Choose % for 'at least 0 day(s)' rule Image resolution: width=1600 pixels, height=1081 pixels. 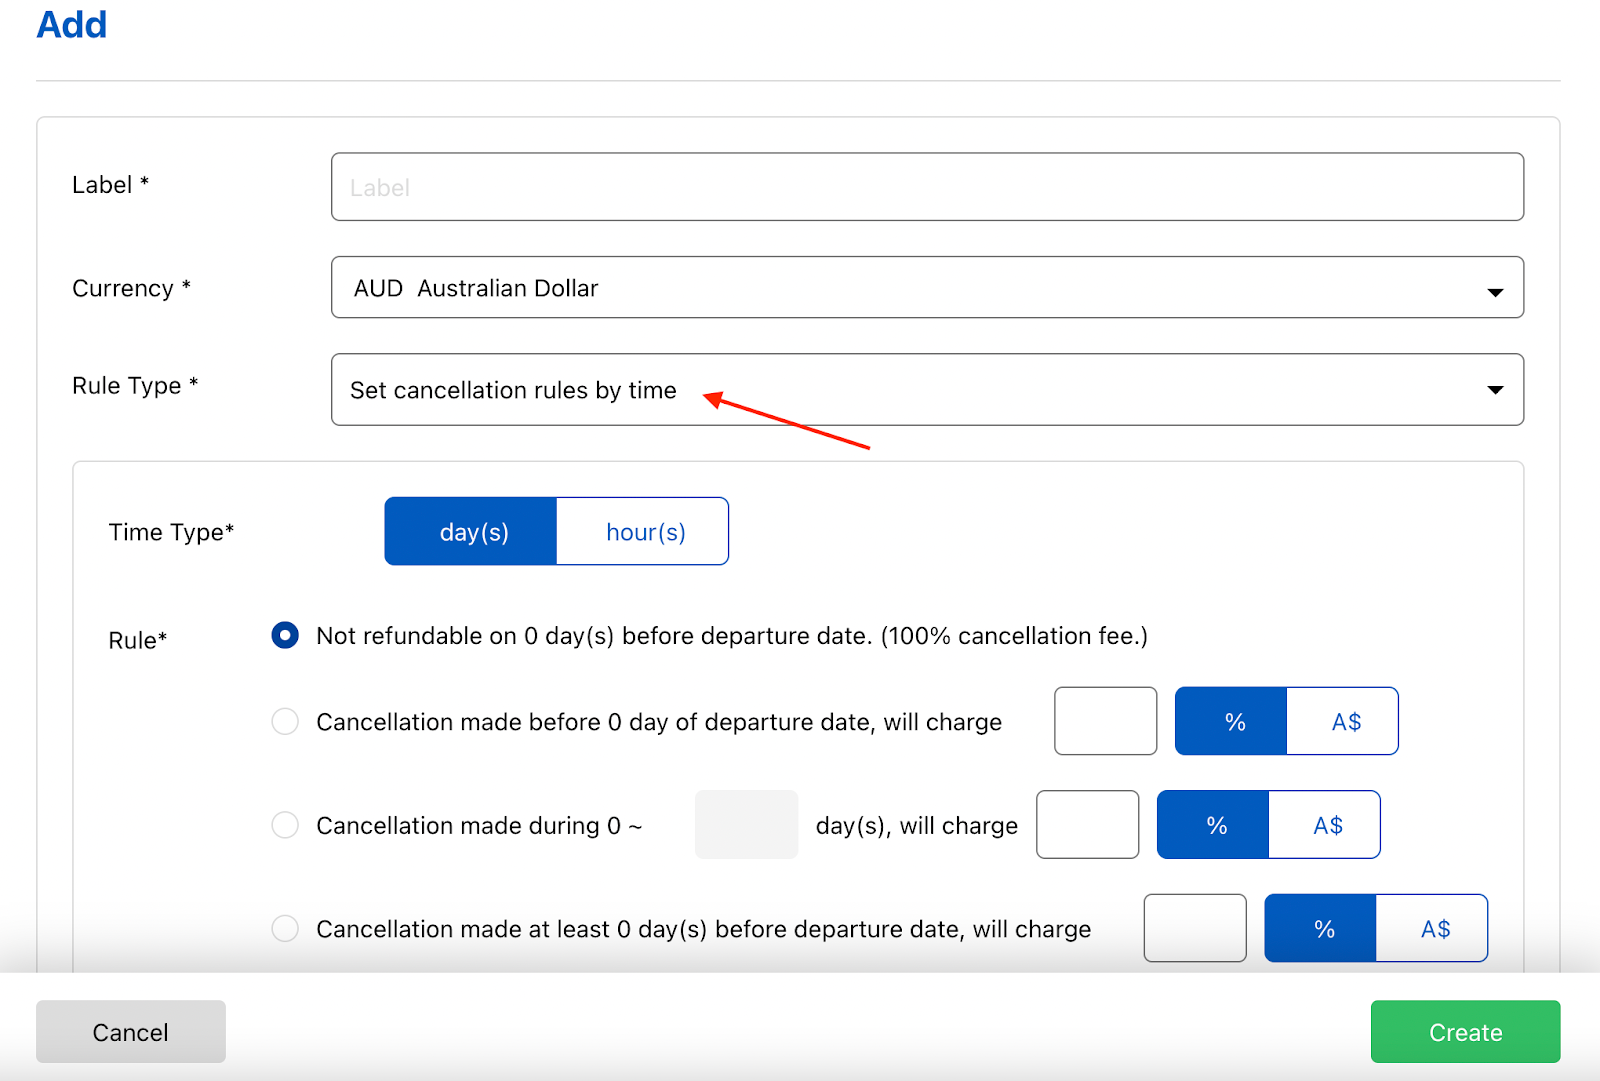point(1321,929)
